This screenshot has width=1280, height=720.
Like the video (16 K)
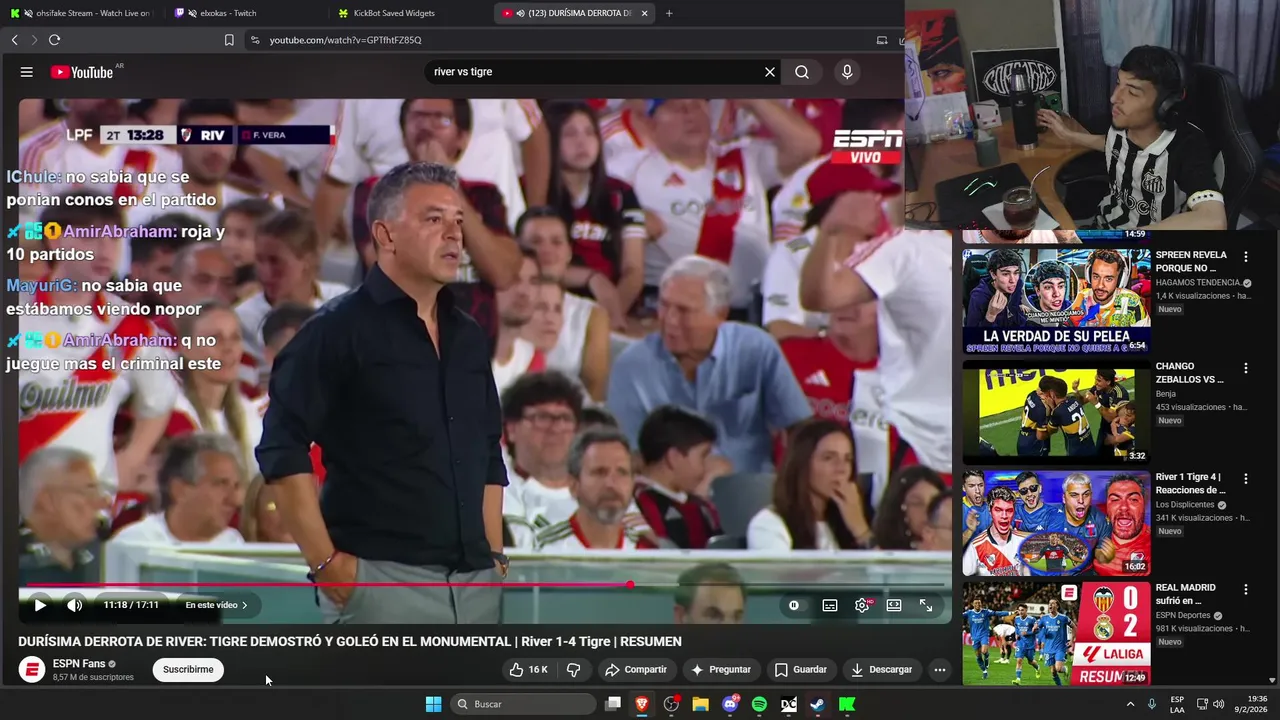coord(528,670)
